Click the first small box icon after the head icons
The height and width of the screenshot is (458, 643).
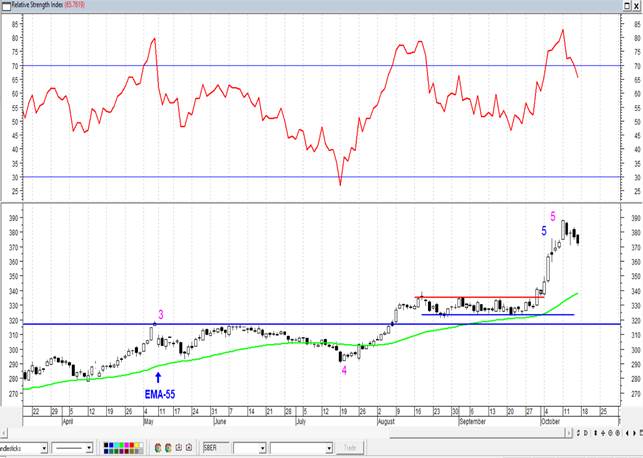tap(179, 448)
